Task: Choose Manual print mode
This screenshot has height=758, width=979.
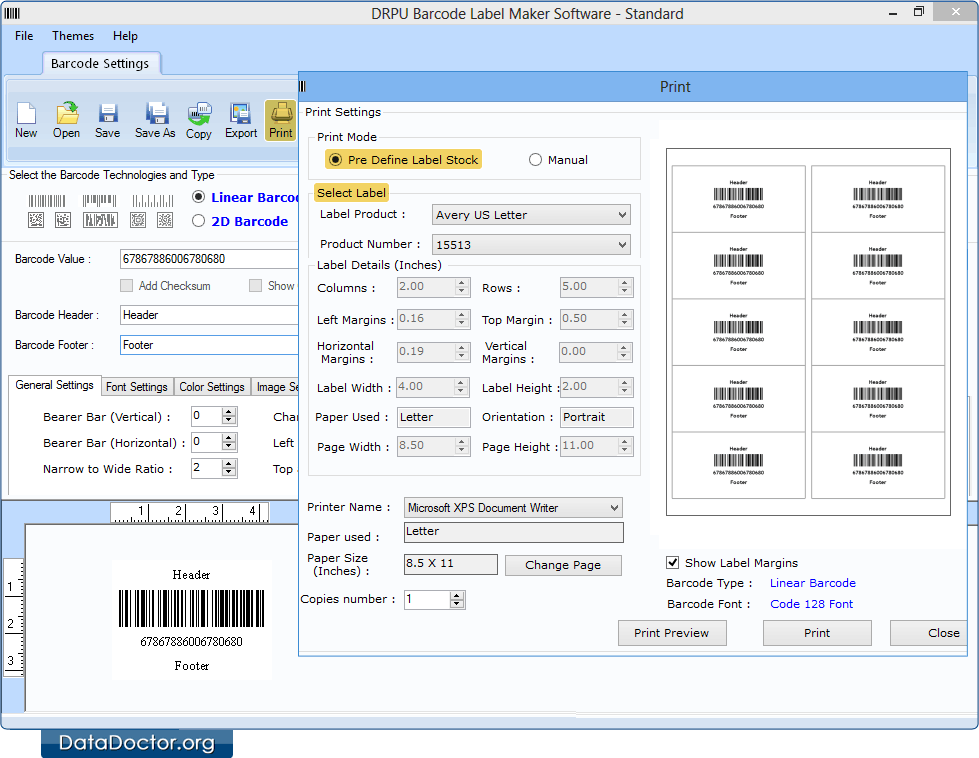Action: click(x=535, y=160)
